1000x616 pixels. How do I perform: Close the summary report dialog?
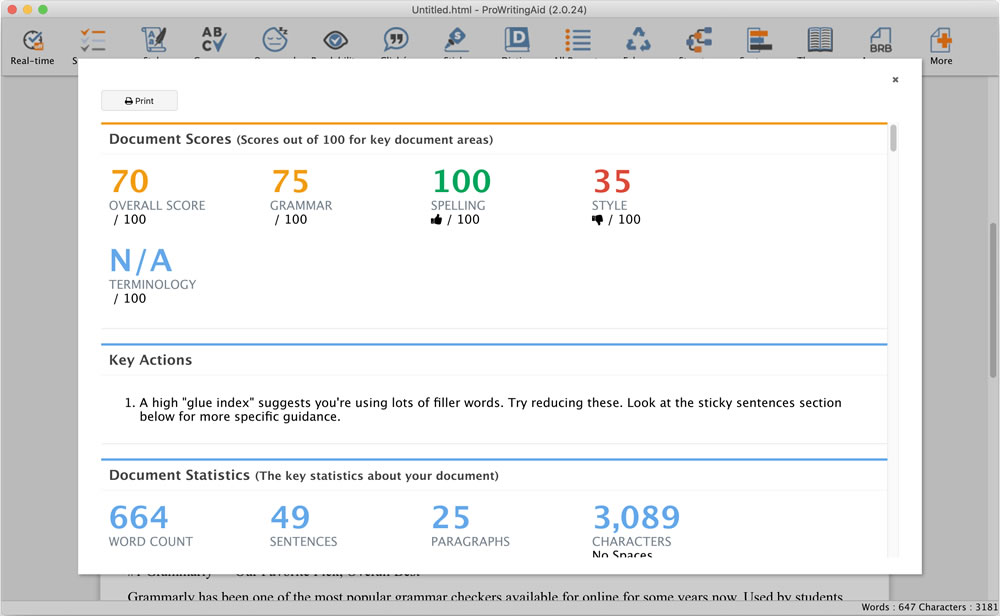[895, 80]
